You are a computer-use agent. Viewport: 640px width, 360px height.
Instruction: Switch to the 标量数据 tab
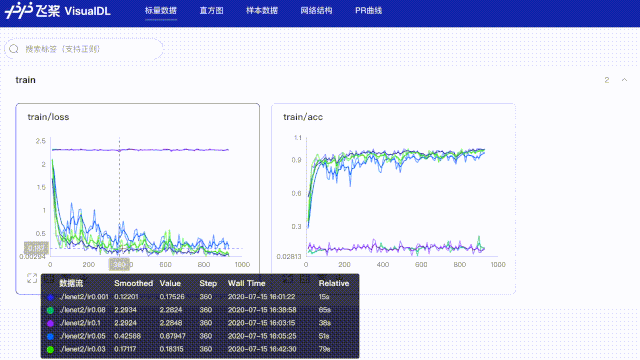[161, 11]
